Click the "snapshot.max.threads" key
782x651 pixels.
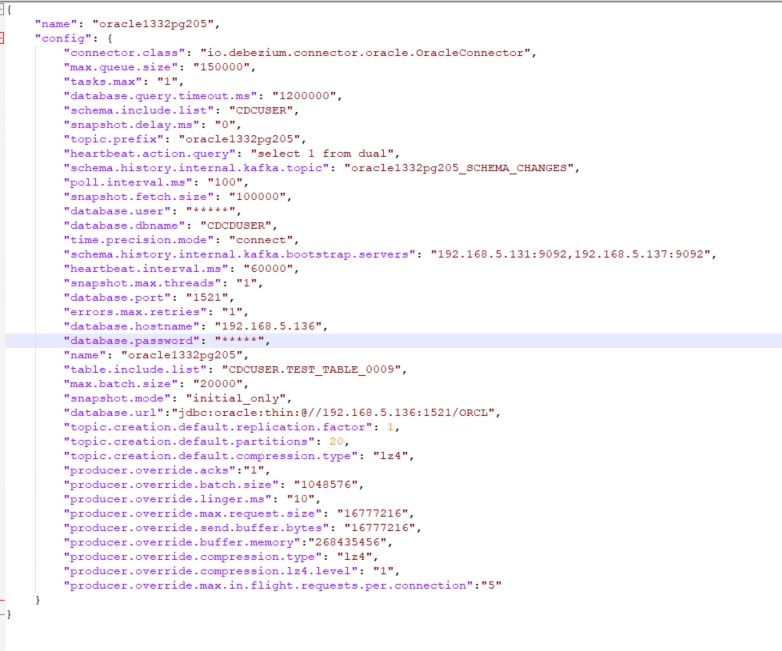[x=142, y=283]
